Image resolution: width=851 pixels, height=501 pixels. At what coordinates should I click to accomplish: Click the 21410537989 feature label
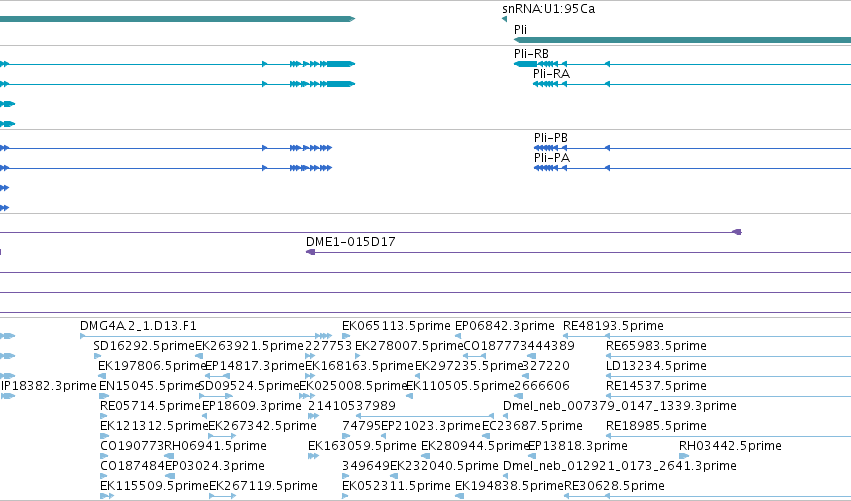coord(352,407)
